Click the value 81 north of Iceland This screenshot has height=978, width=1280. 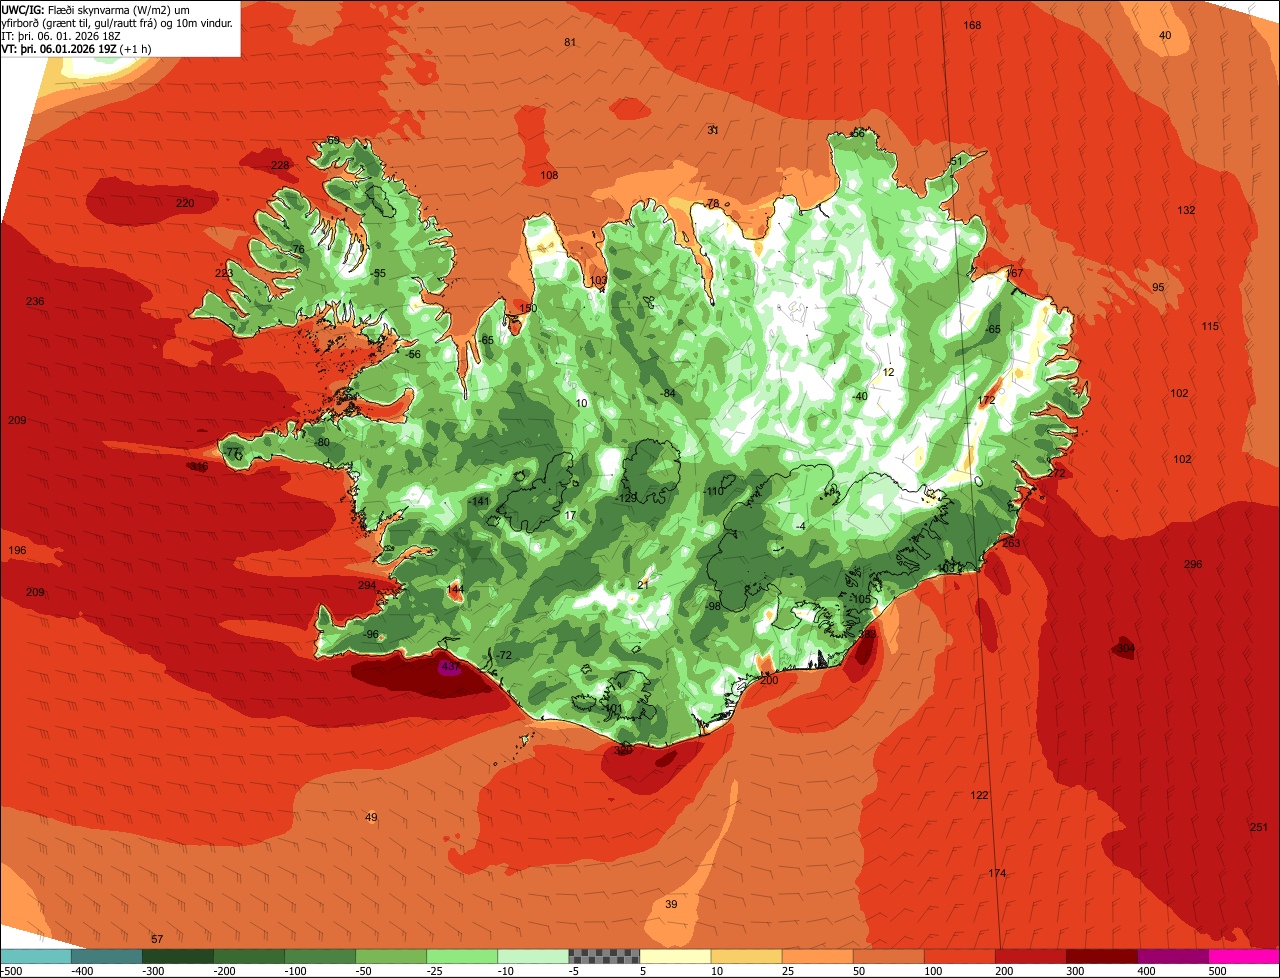click(570, 42)
